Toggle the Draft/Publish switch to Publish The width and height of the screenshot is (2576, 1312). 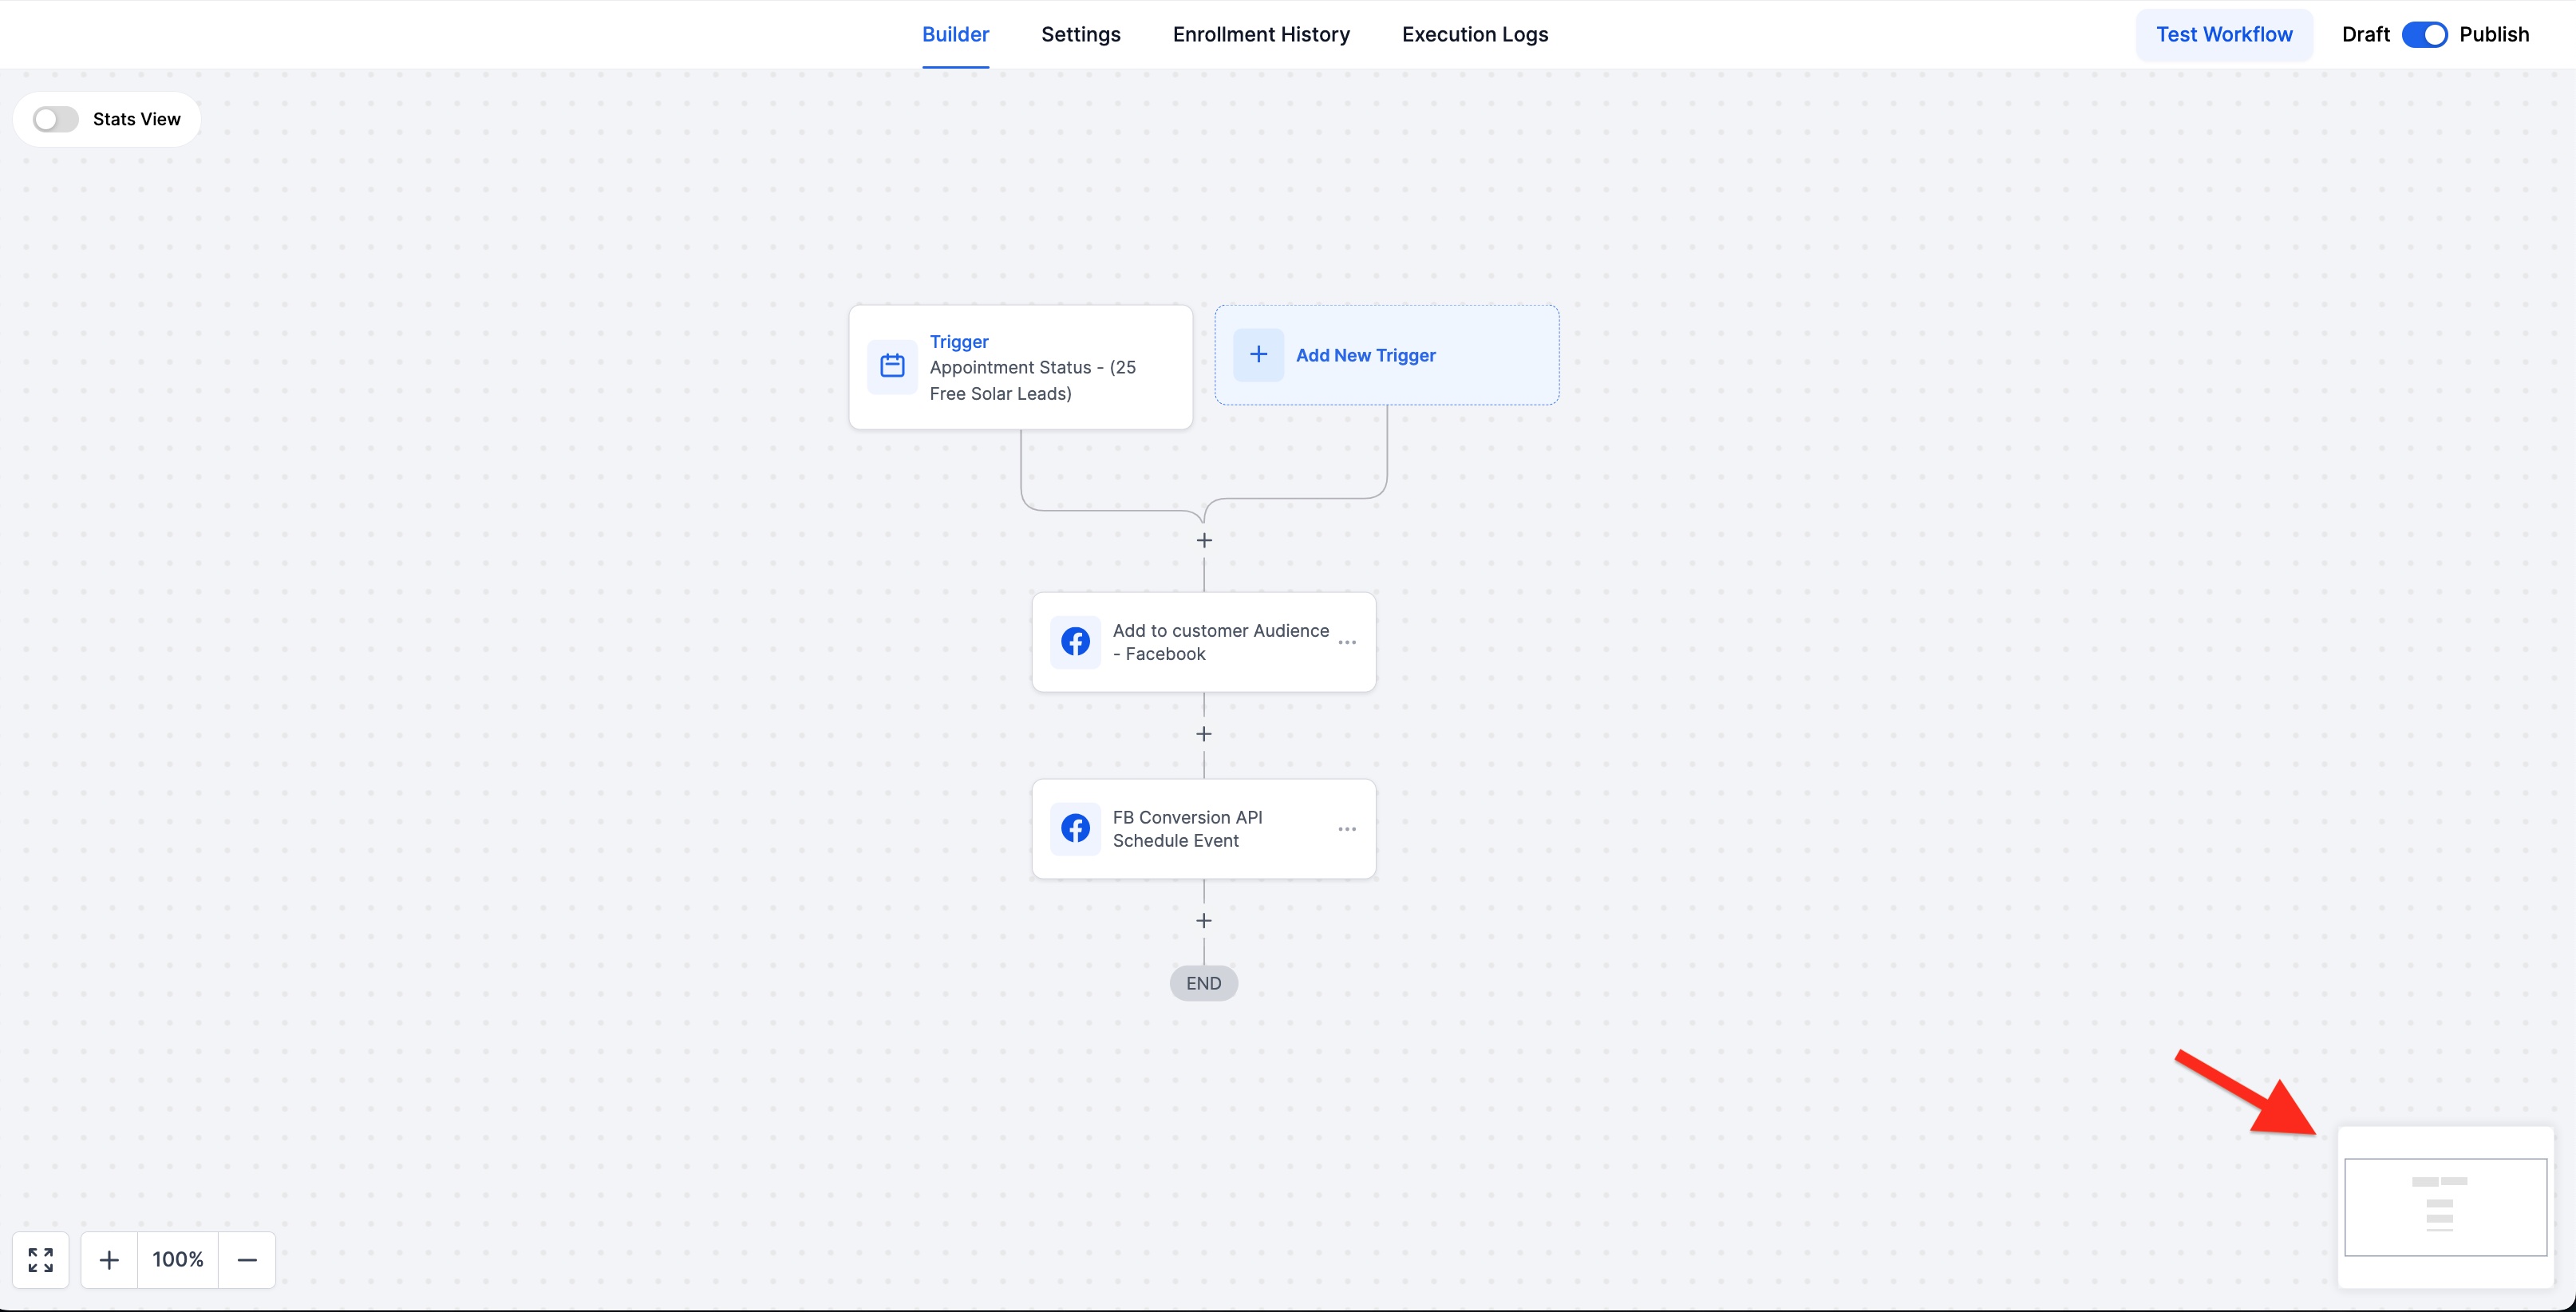[x=2425, y=34]
